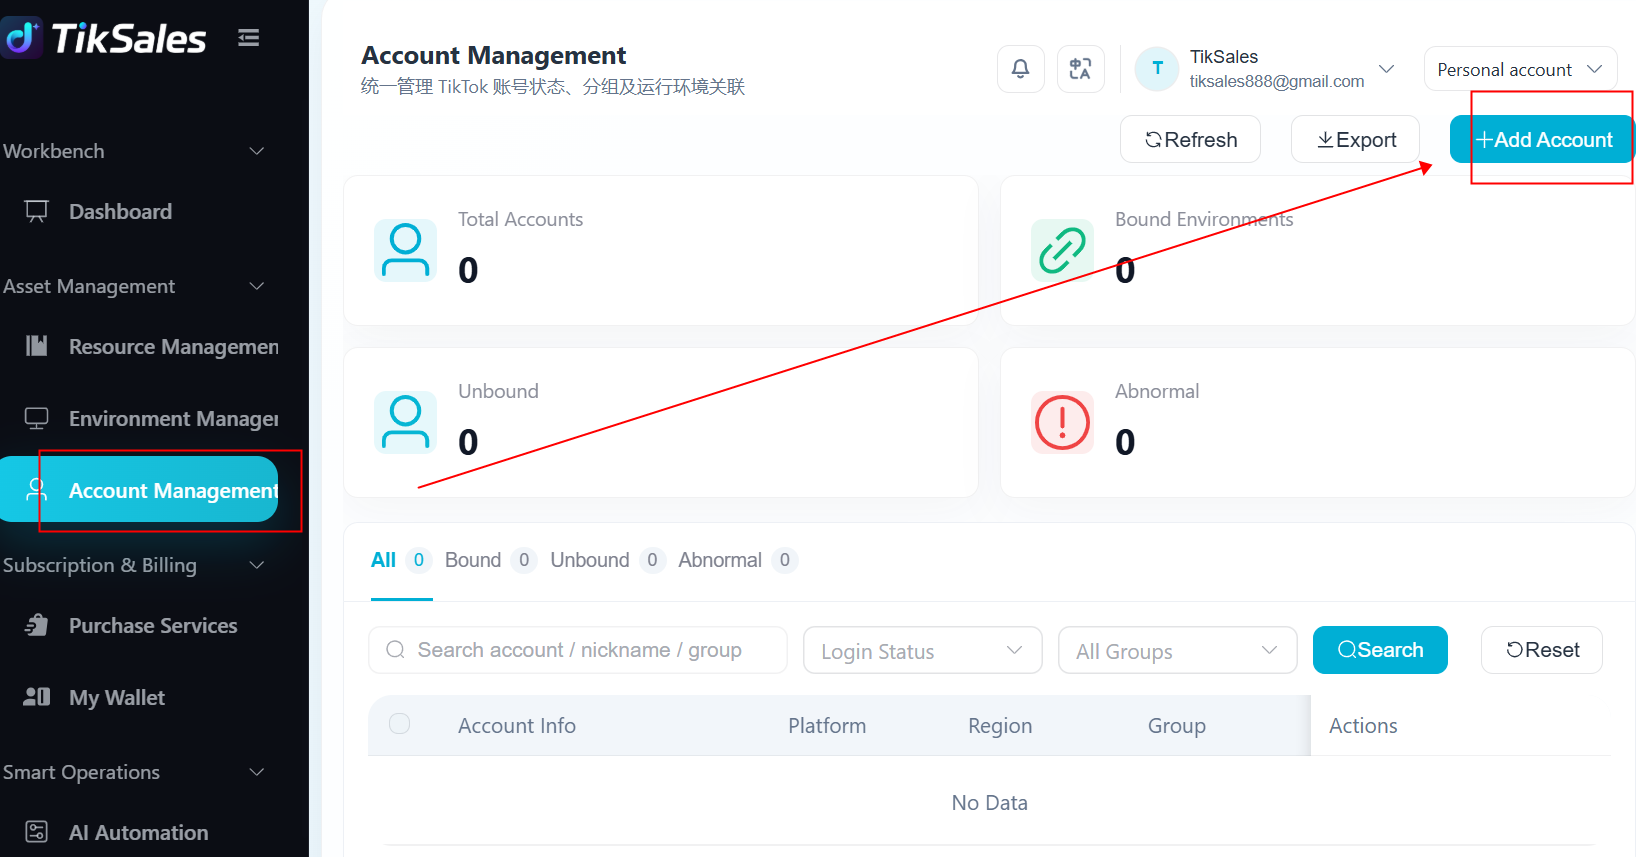
Task: Open the Personal account dropdown
Action: 1520,69
